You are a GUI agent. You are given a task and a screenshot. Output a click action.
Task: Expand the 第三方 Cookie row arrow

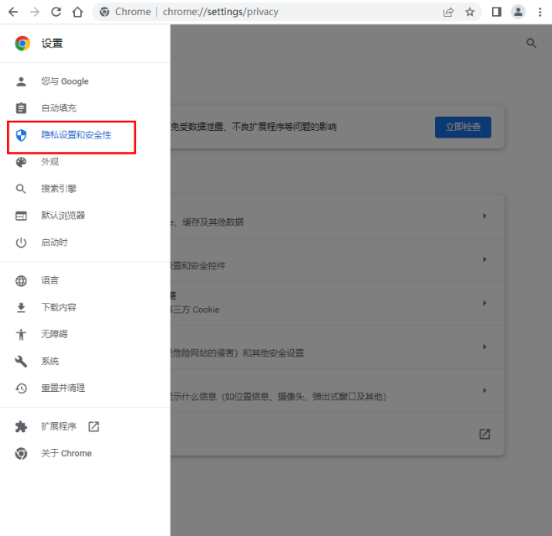pos(484,303)
